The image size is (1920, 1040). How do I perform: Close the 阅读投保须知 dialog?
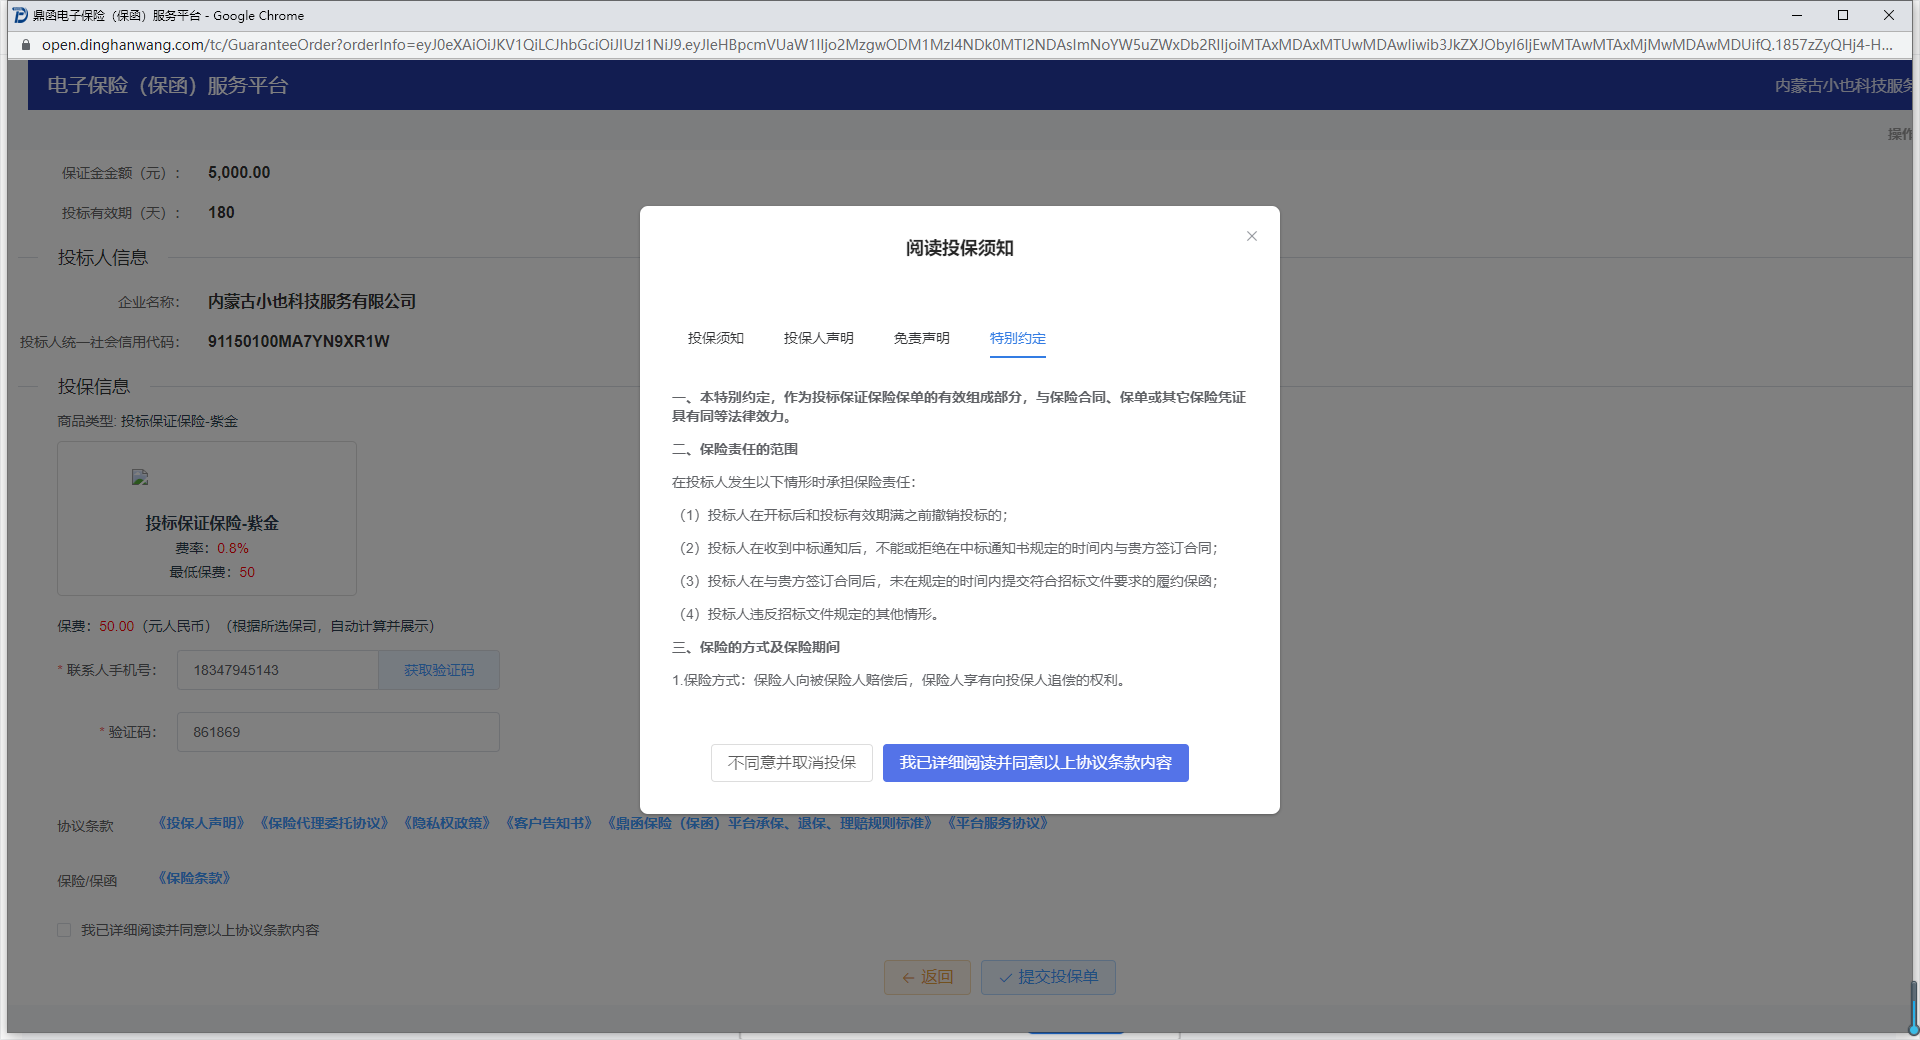coord(1251,236)
